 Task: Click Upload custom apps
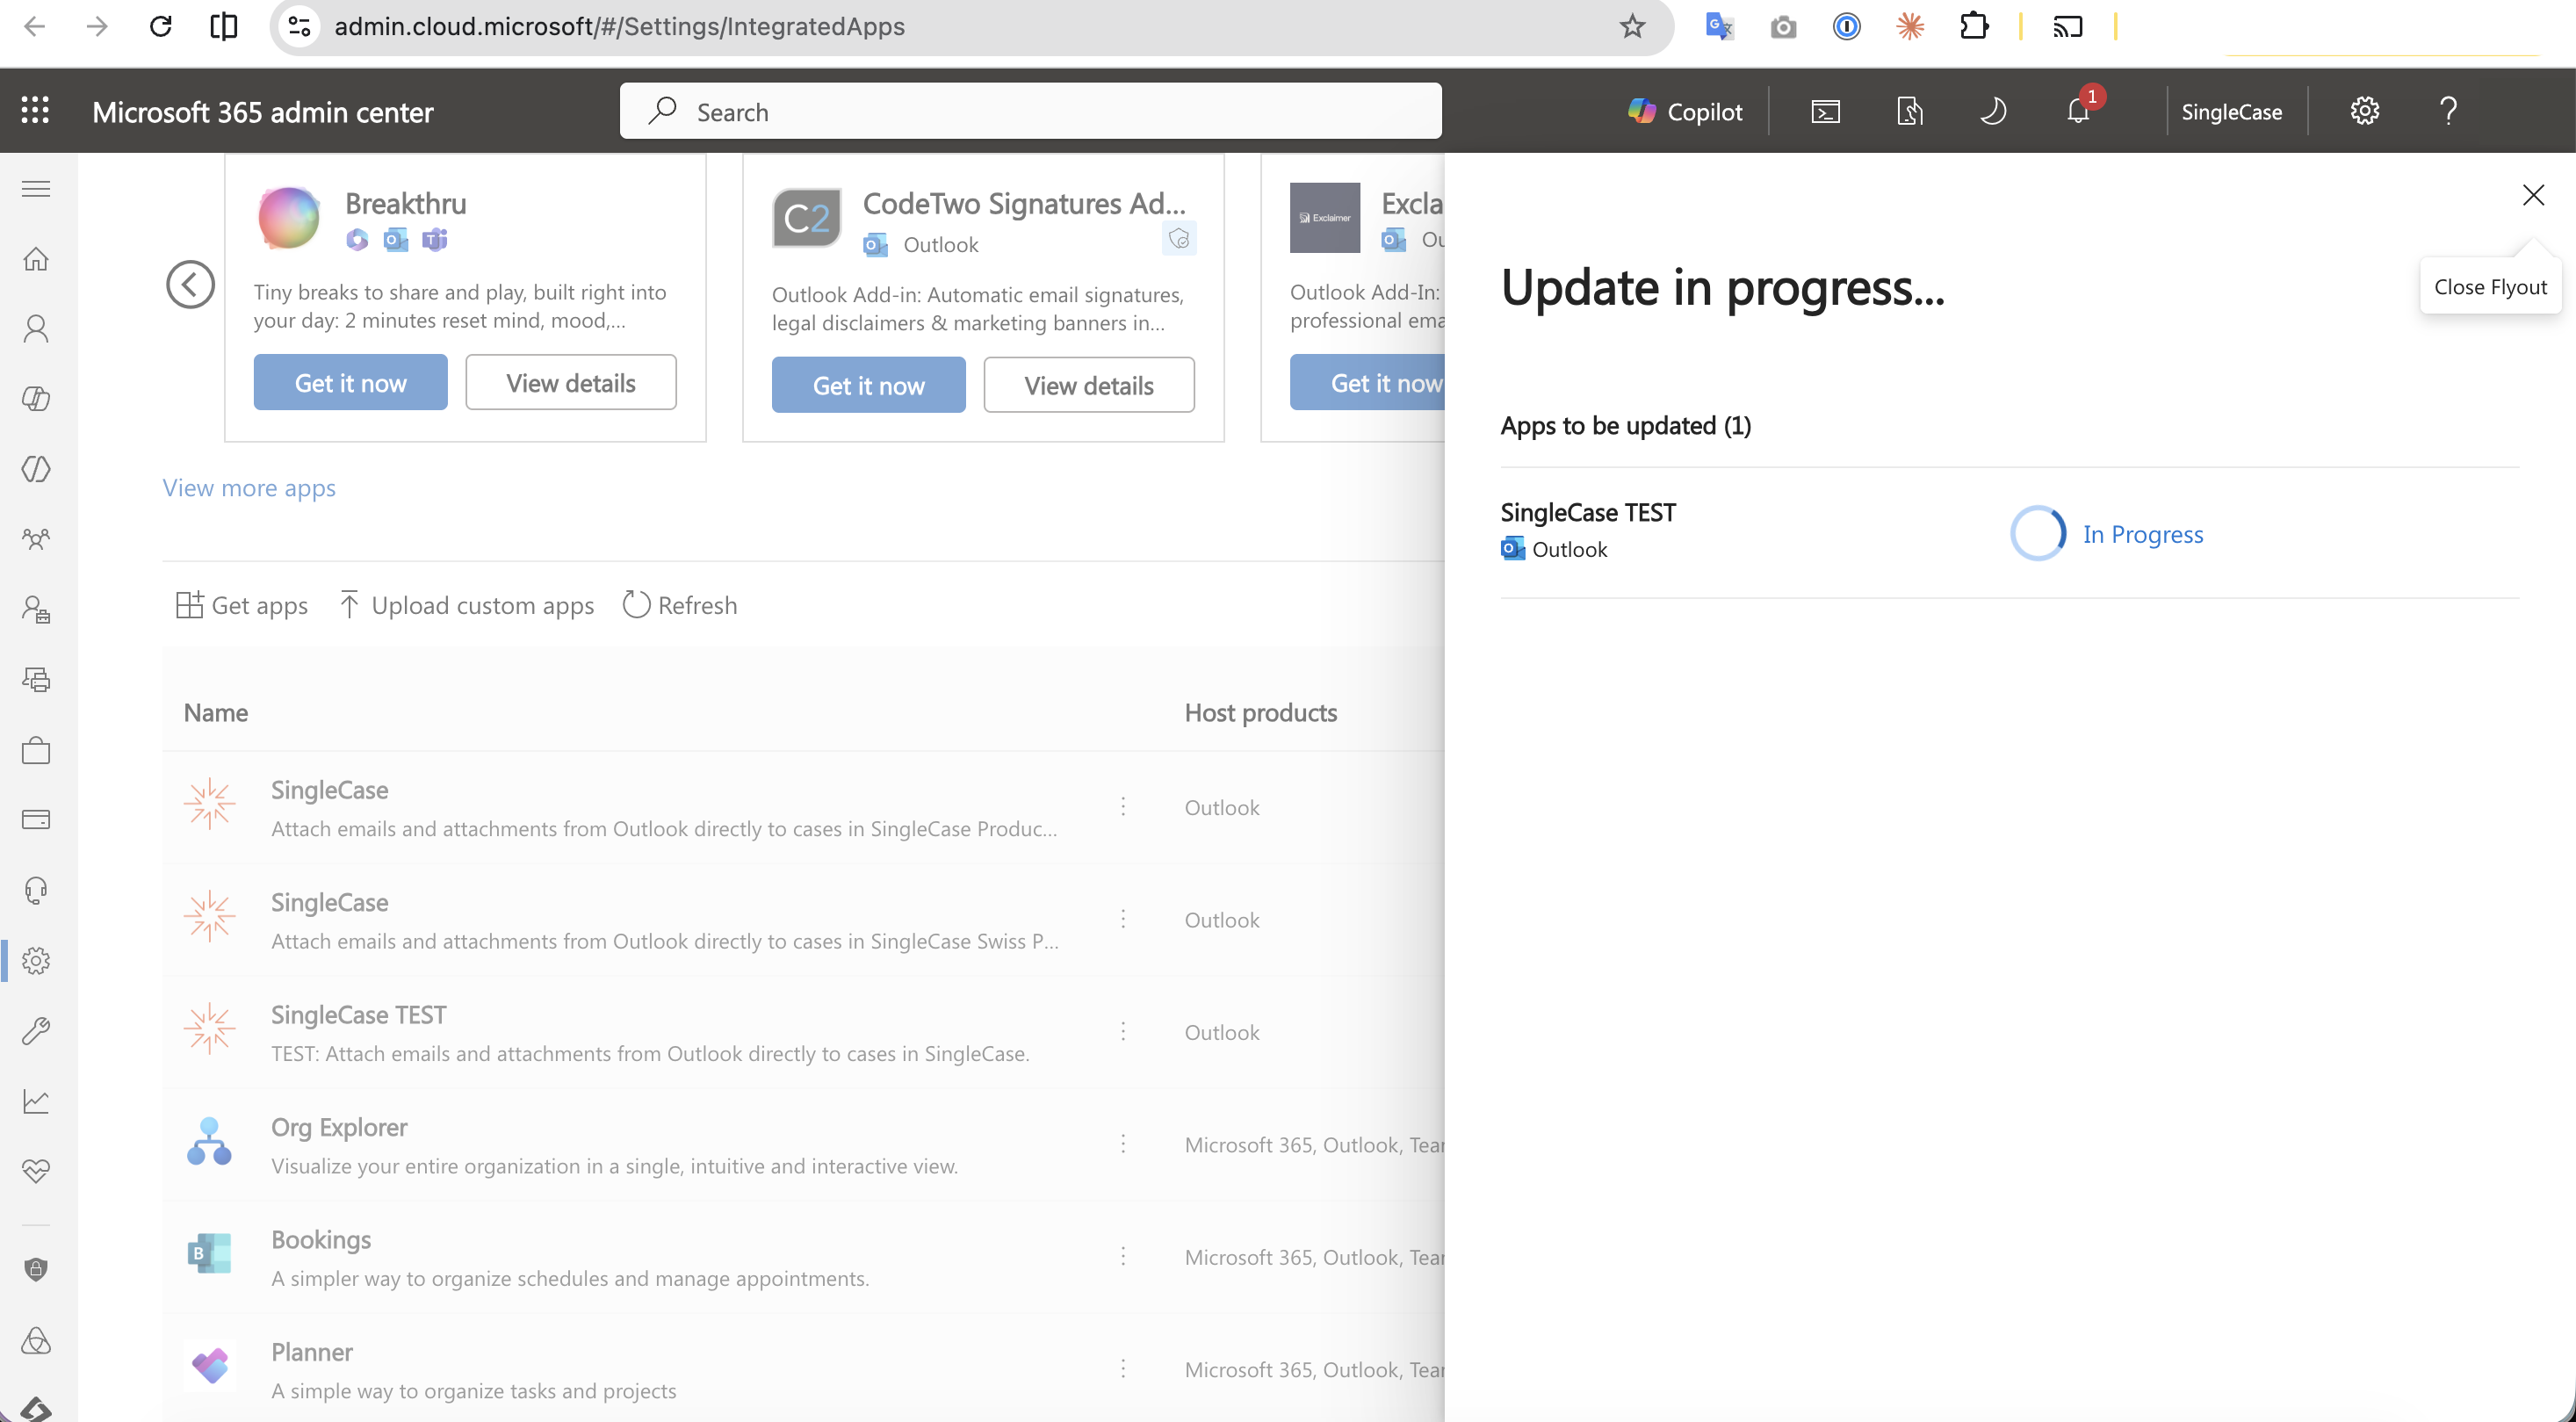point(466,605)
